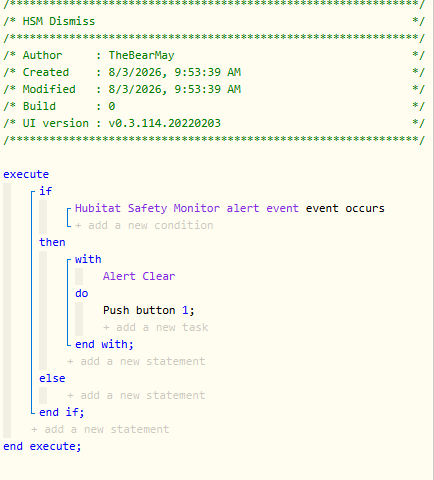This screenshot has height=480, width=434.
Task: Click the 'then' keyword
Action: click(52, 242)
